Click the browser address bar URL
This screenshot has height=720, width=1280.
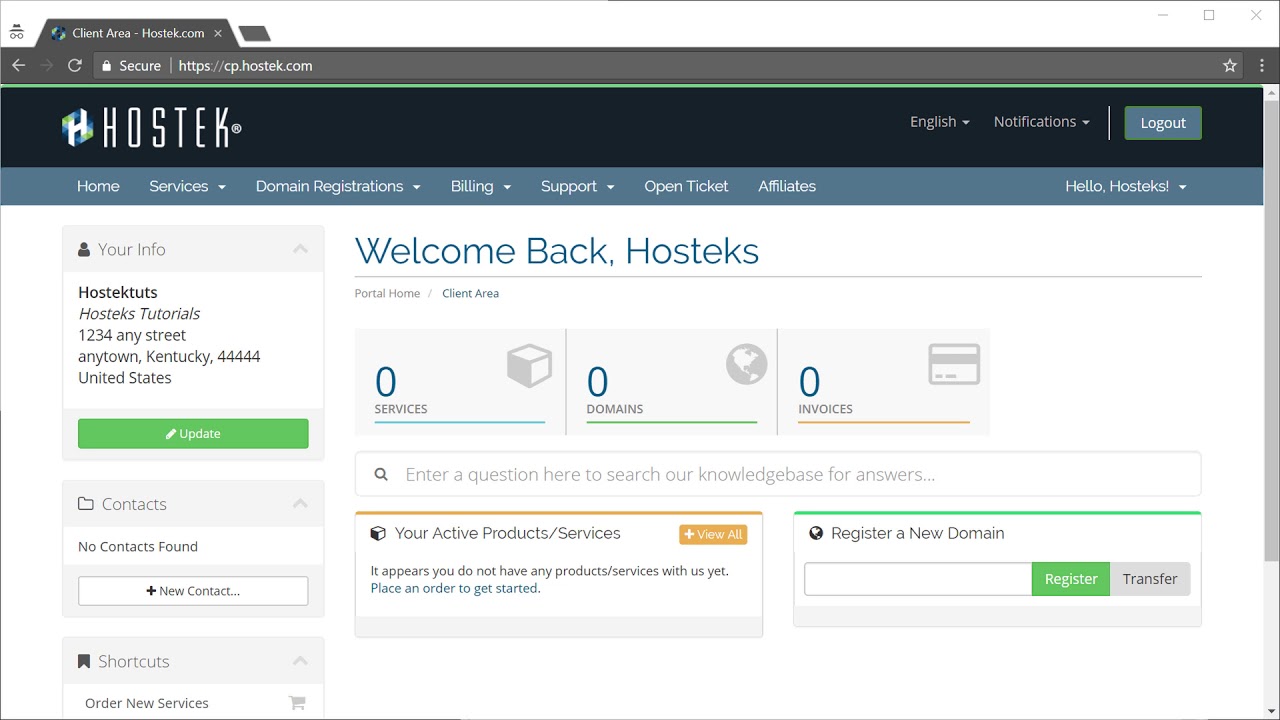pyautogui.click(x=245, y=66)
